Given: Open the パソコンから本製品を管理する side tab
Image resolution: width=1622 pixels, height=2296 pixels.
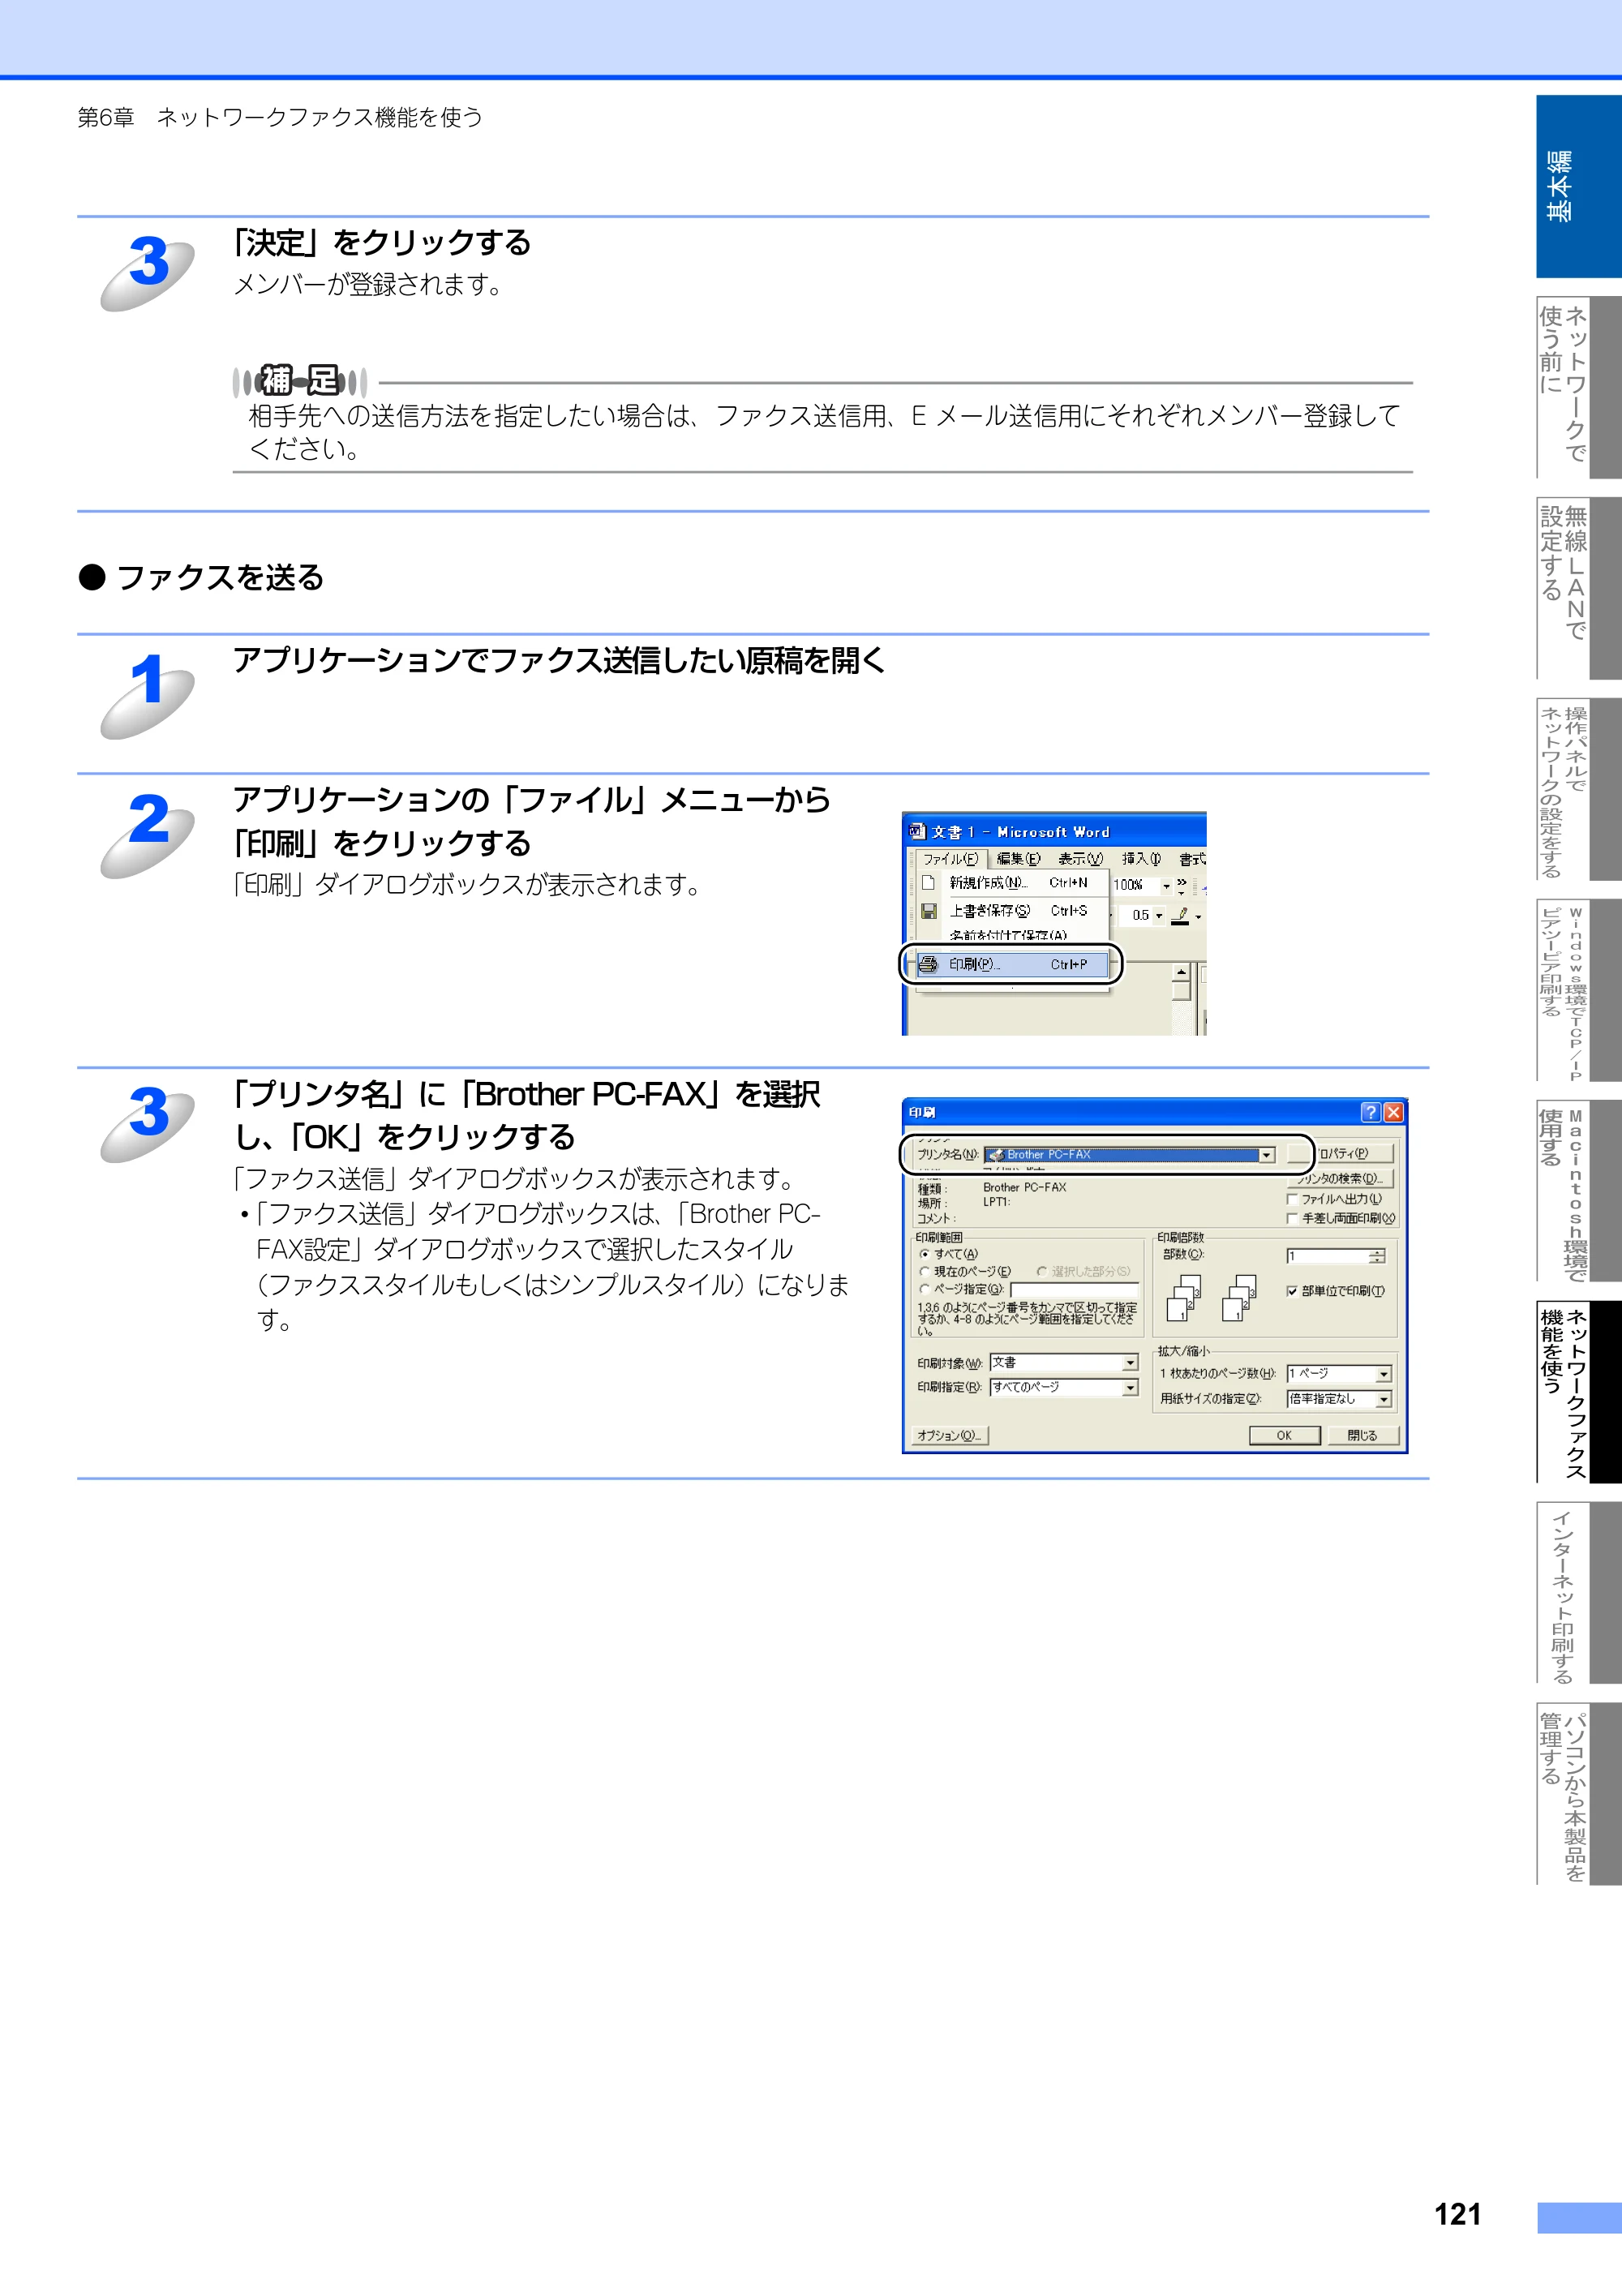Looking at the screenshot, I should click(x=1578, y=1793).
